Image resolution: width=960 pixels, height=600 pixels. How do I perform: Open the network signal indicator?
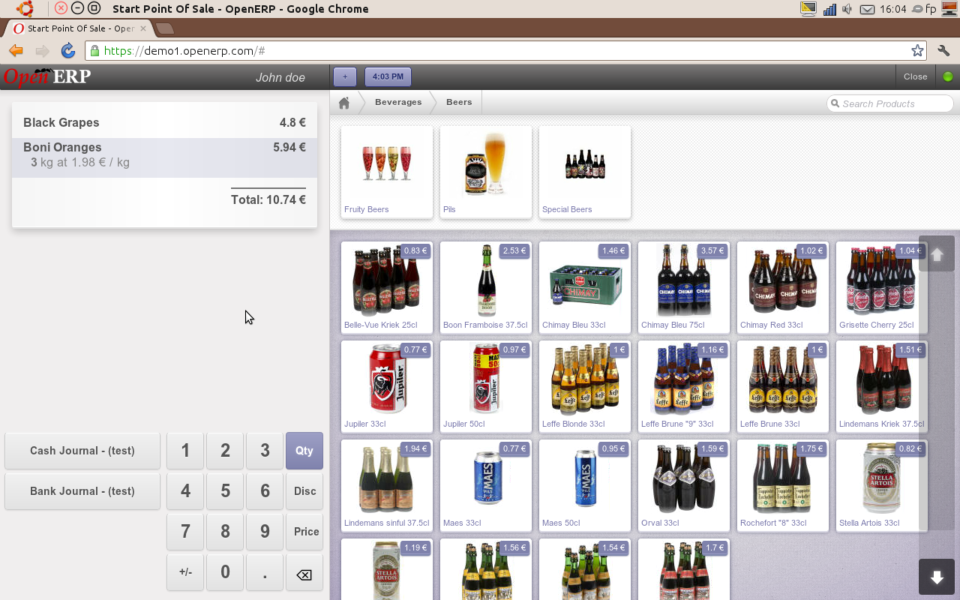829,9
